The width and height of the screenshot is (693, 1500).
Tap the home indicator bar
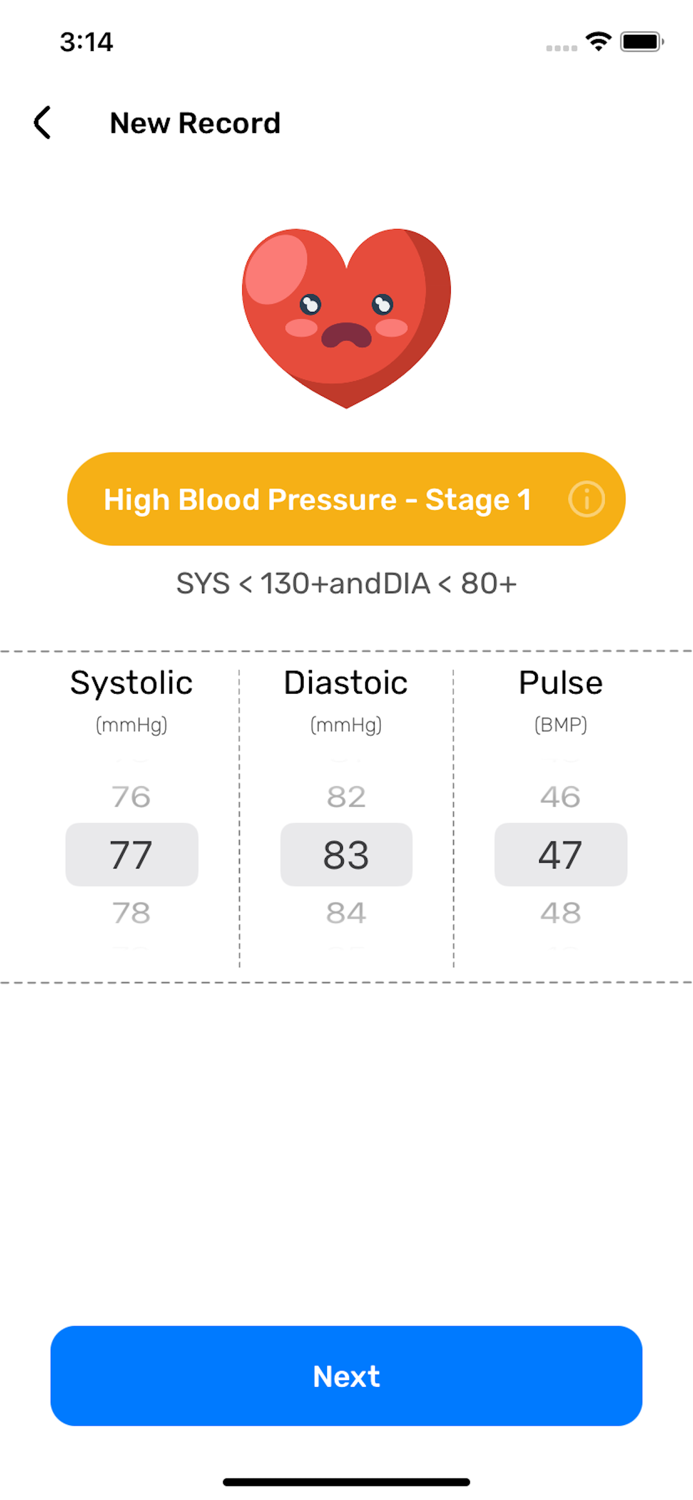click(x=346, y=1482)
